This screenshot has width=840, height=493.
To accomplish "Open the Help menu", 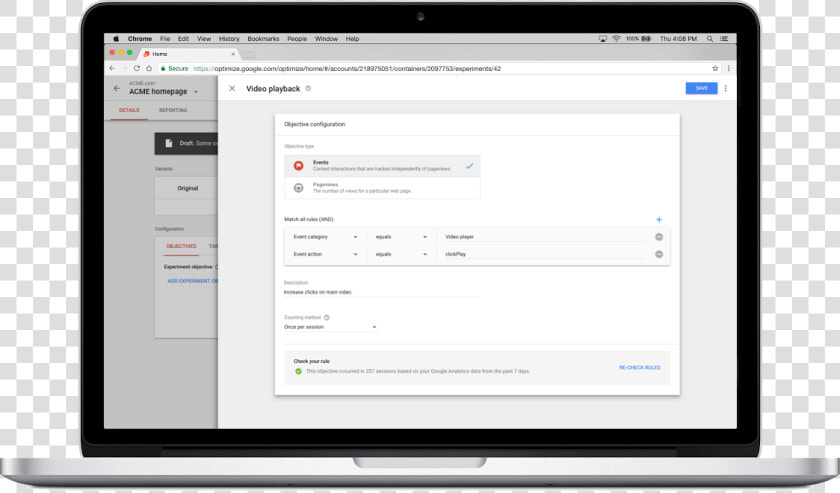I will point(352,39).
